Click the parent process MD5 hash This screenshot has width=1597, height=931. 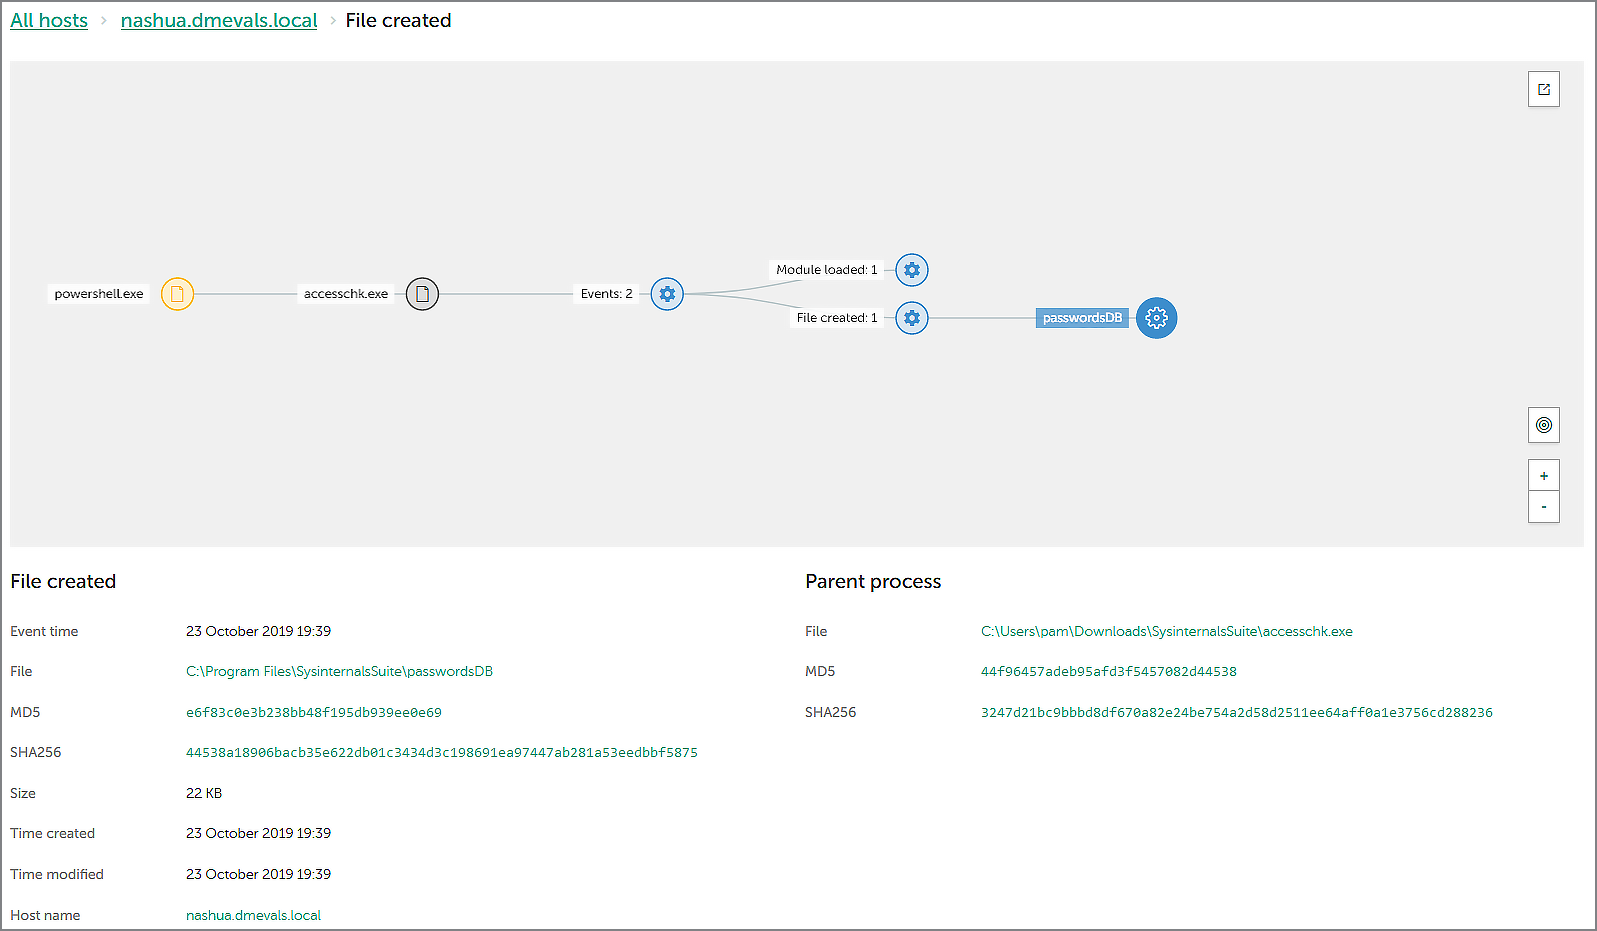click(1108, 672)
